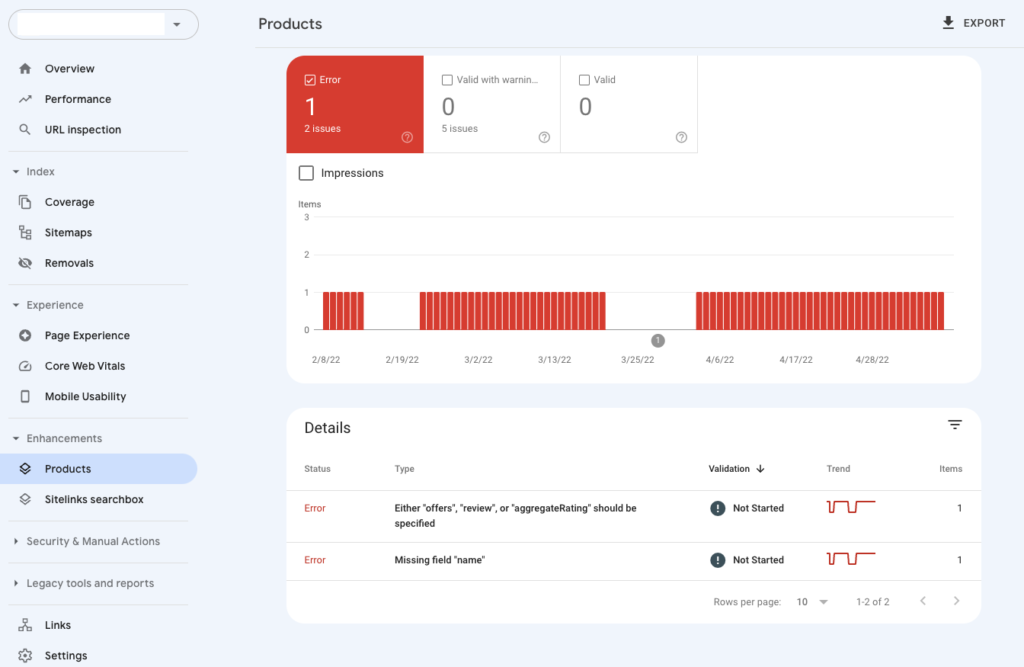Click the 4/28/22 date label on chart
The image size is (1024, 667).
point(872,360)
